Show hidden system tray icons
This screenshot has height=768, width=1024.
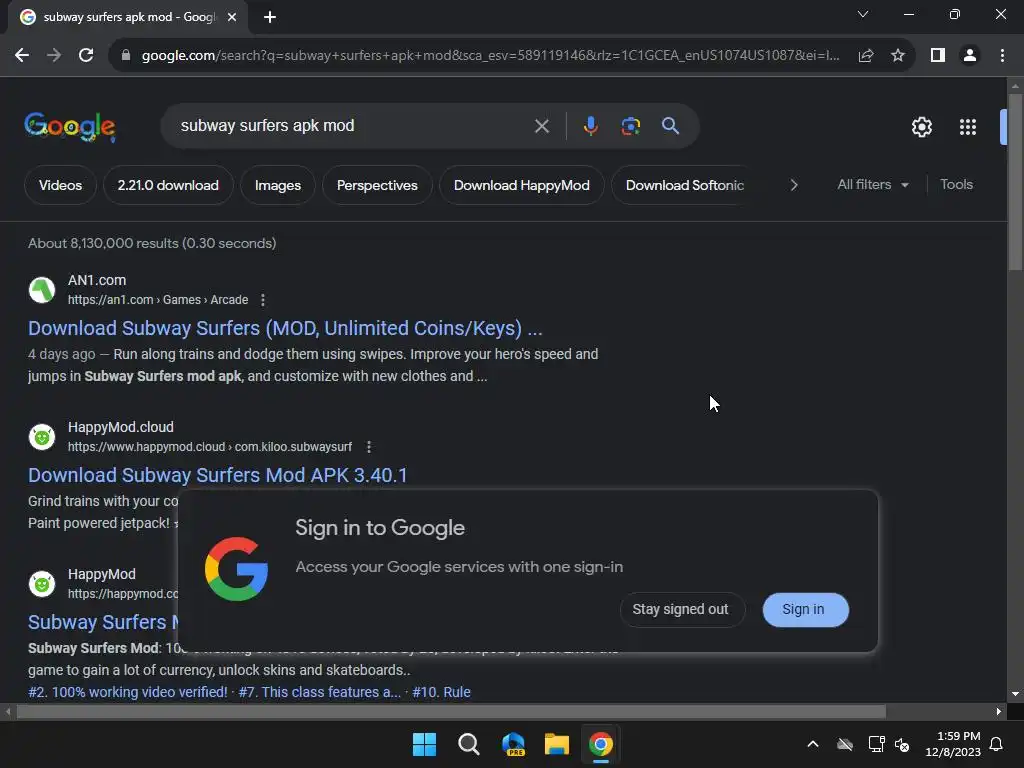(813, 744)
